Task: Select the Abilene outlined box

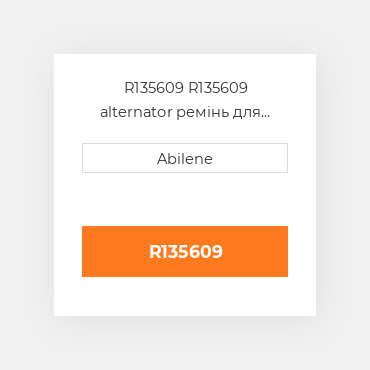Action: pos(185,158)
